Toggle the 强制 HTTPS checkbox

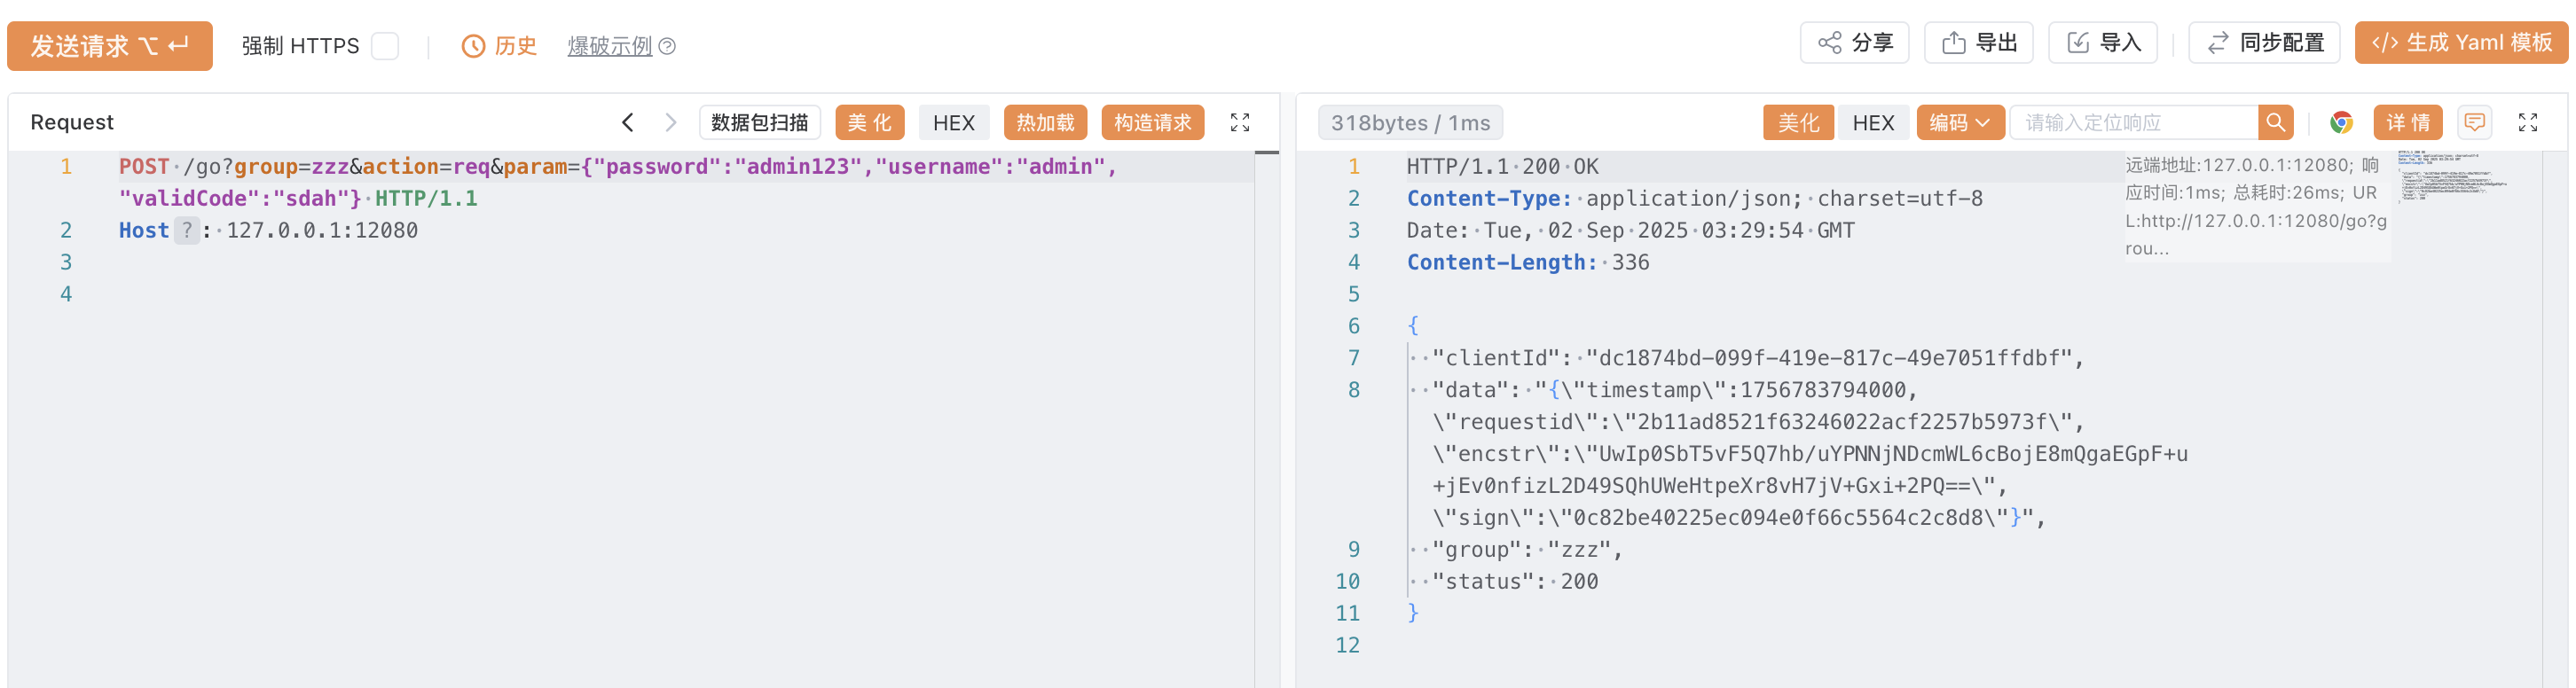click(x=385, y=46)
